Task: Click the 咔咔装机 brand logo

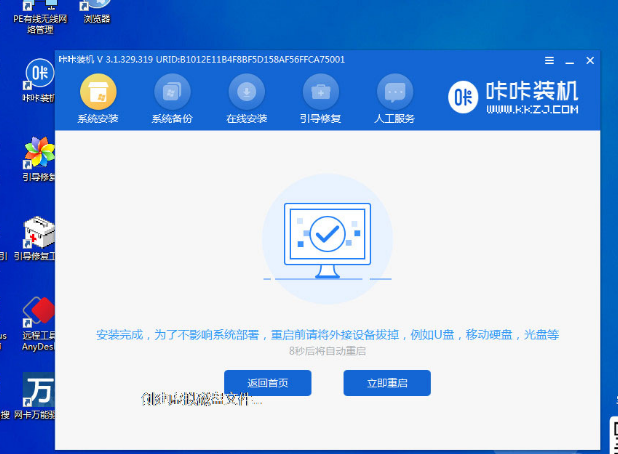Action: pyautogui.click(x=462, y=98)
